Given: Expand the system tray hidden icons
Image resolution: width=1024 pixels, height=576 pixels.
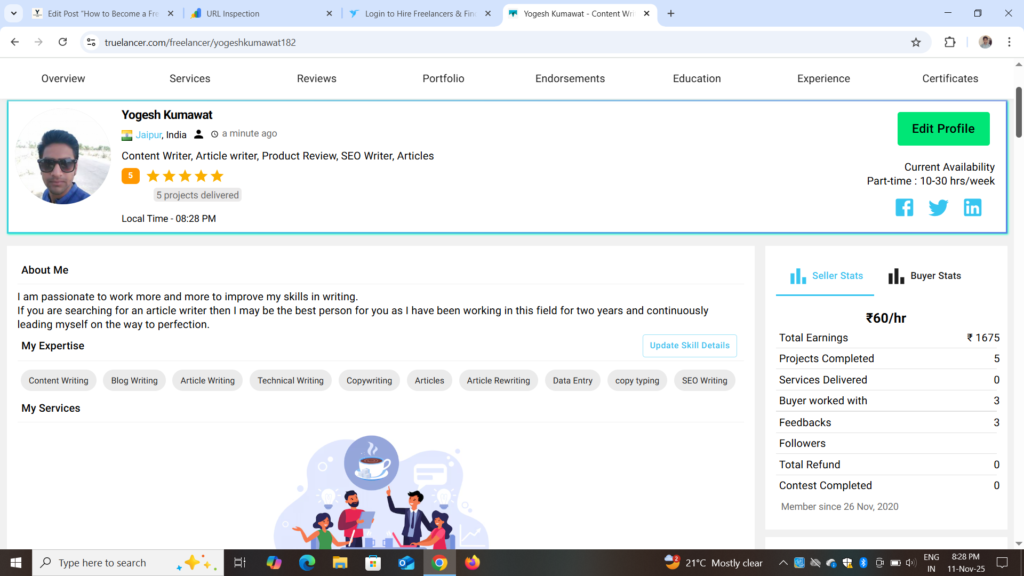Looking at the screenshot, I should pos(782,563).
